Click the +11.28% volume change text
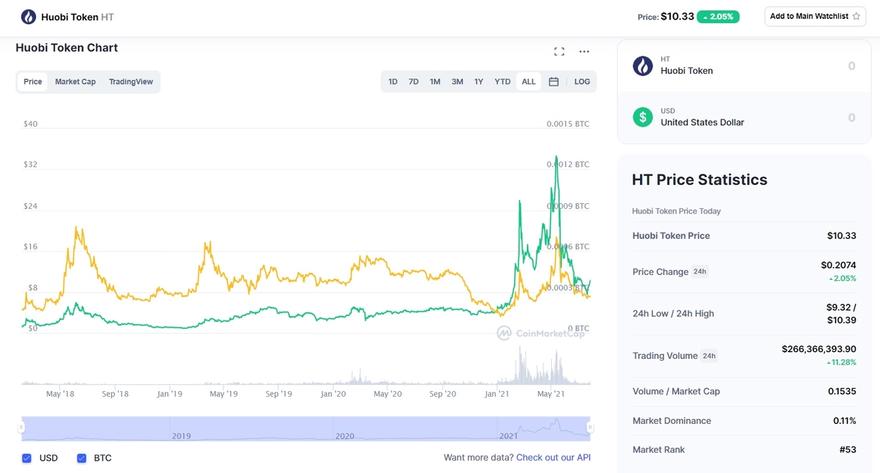Viewport: 880px width, 473px height. (841, 362)
